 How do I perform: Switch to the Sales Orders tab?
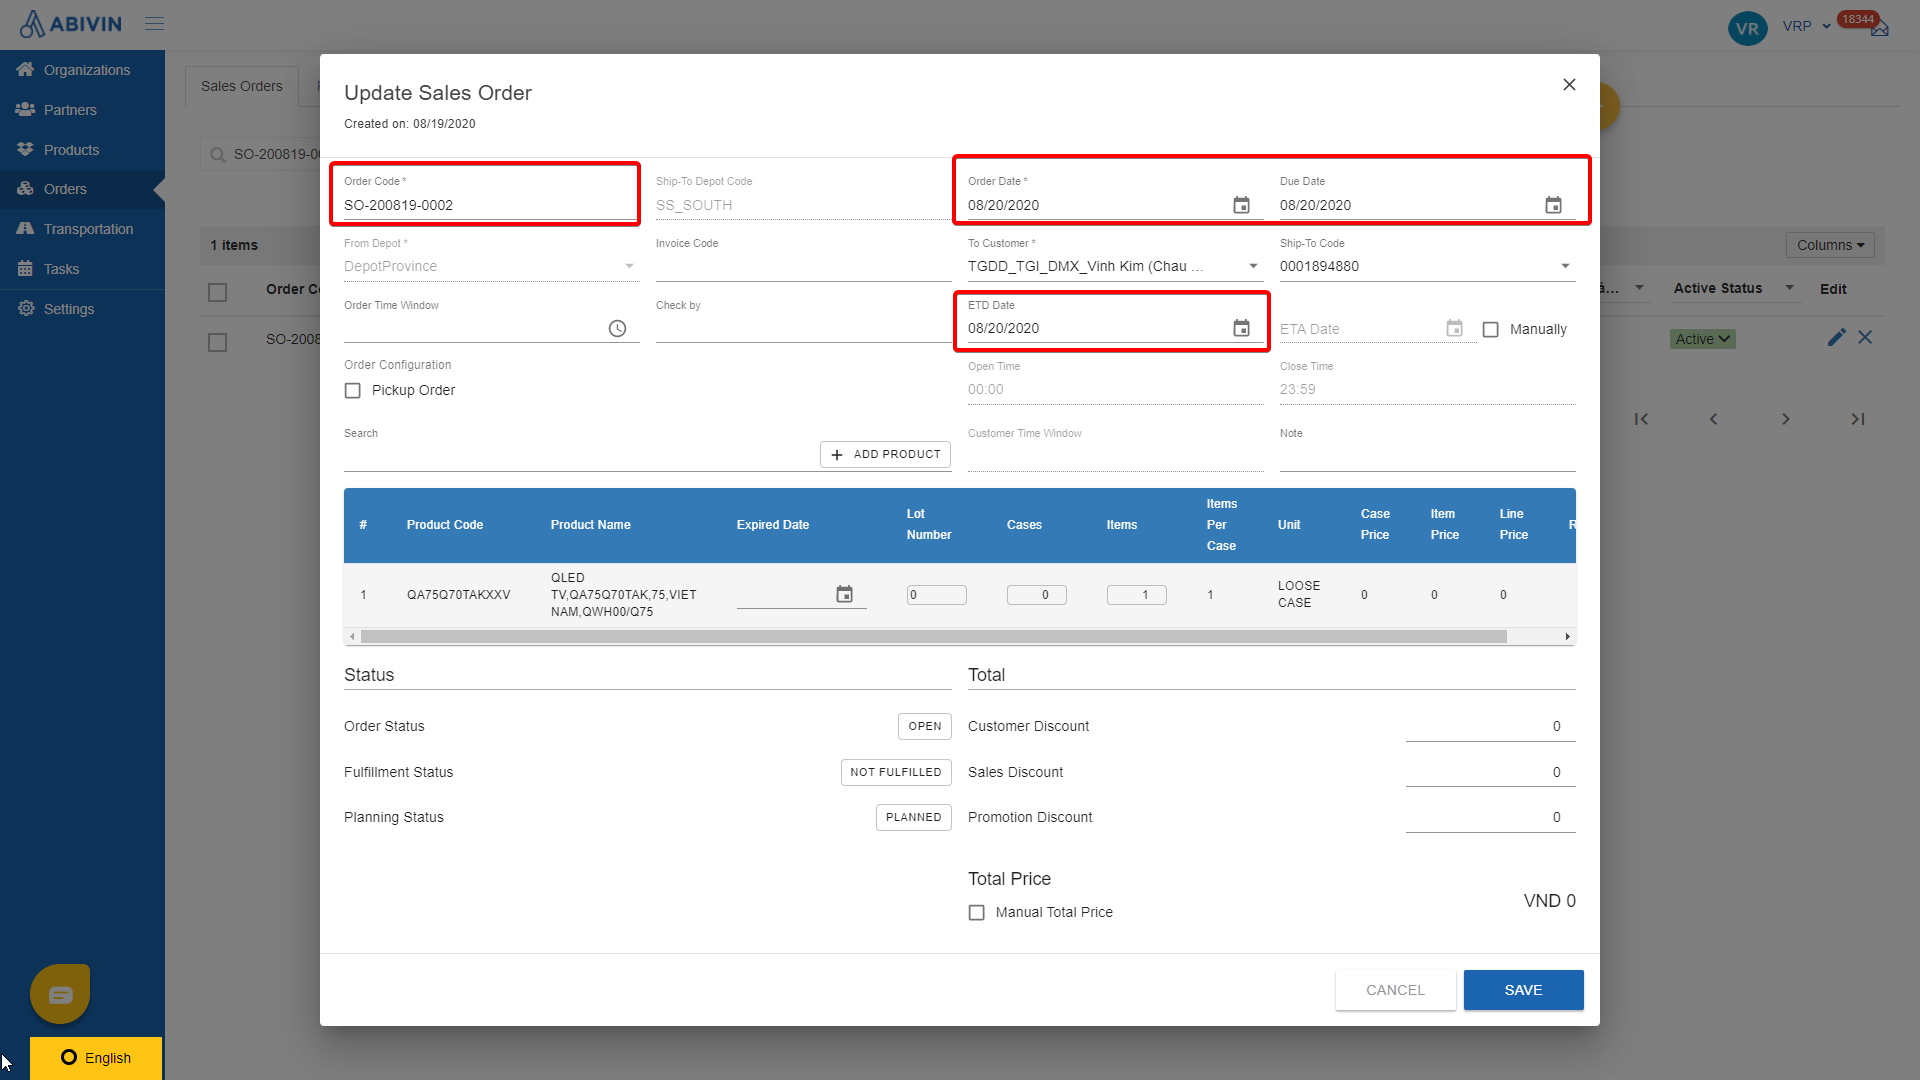click(241, 86)
